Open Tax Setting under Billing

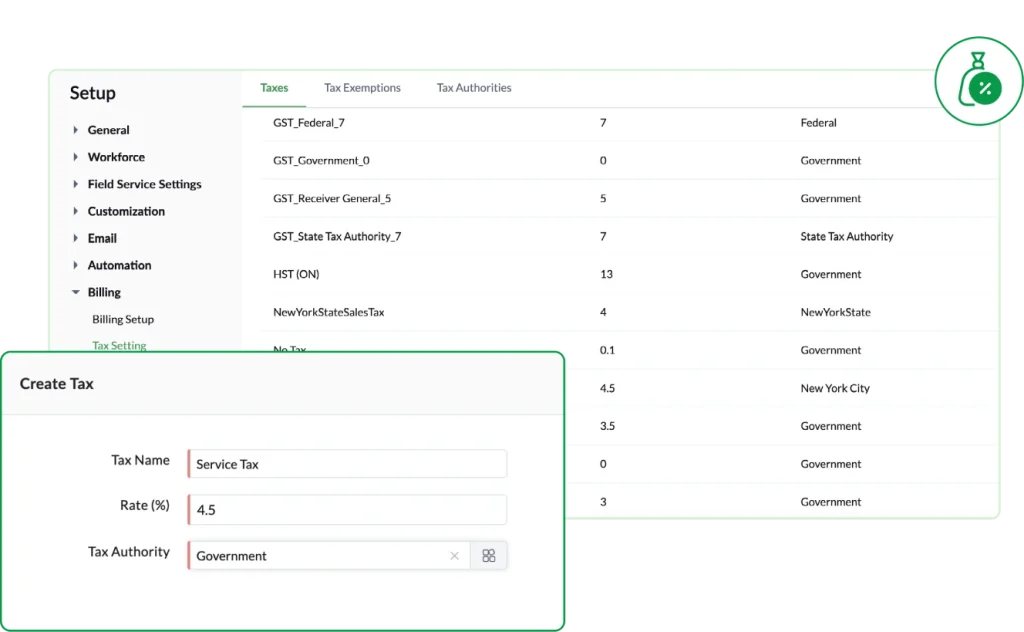tap(119, 345)
